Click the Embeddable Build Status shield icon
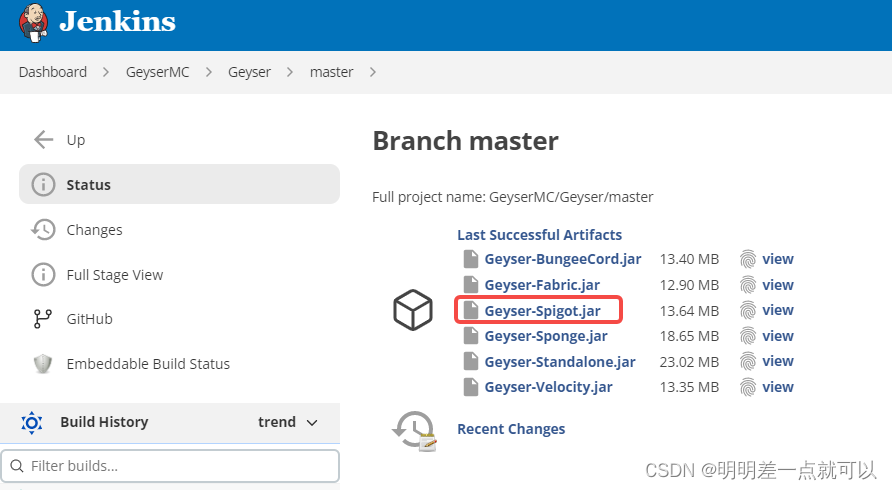This screenshot has height=490, width=892. click(43, 364)
